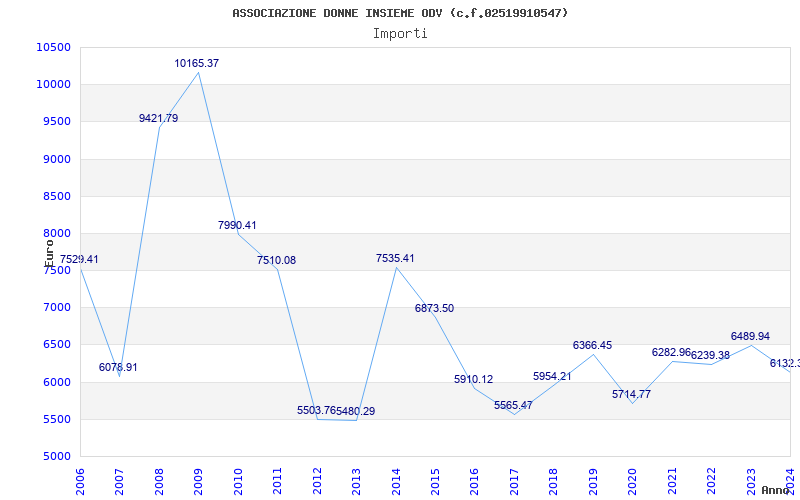
Task: Click the 8000 y-axis value
Action: click(56, 234)
